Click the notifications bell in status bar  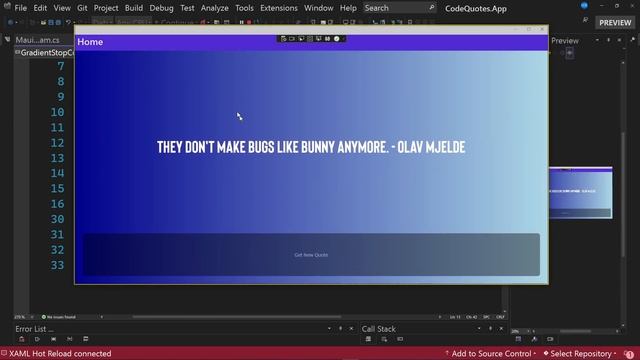(x=629, y=353)
